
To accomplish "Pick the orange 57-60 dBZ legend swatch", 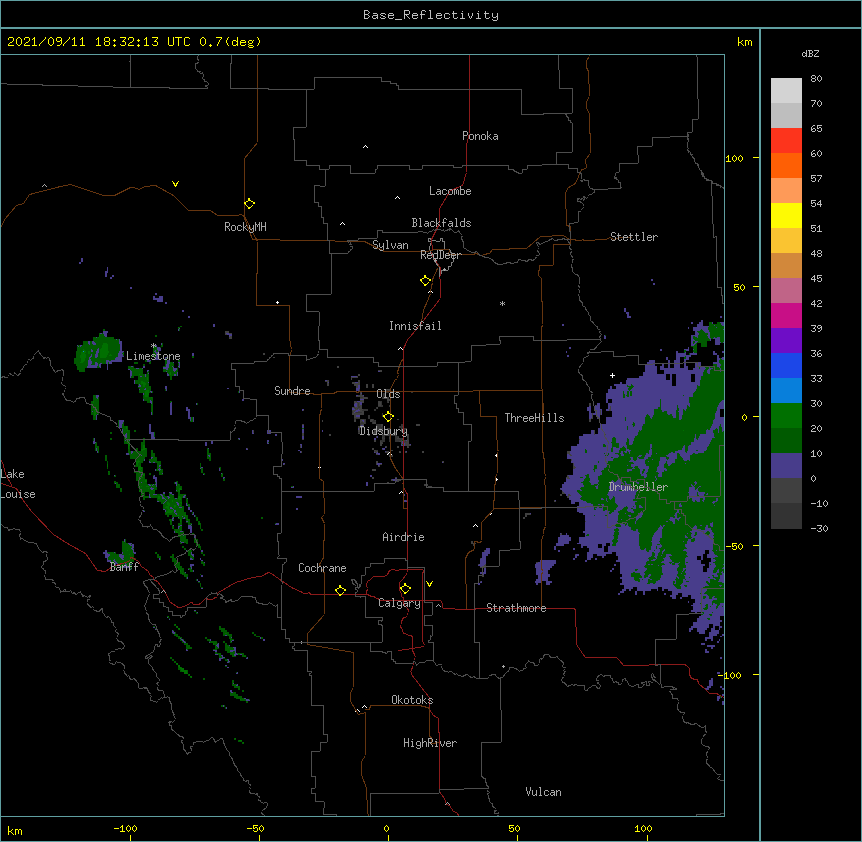I will point(786,165).
